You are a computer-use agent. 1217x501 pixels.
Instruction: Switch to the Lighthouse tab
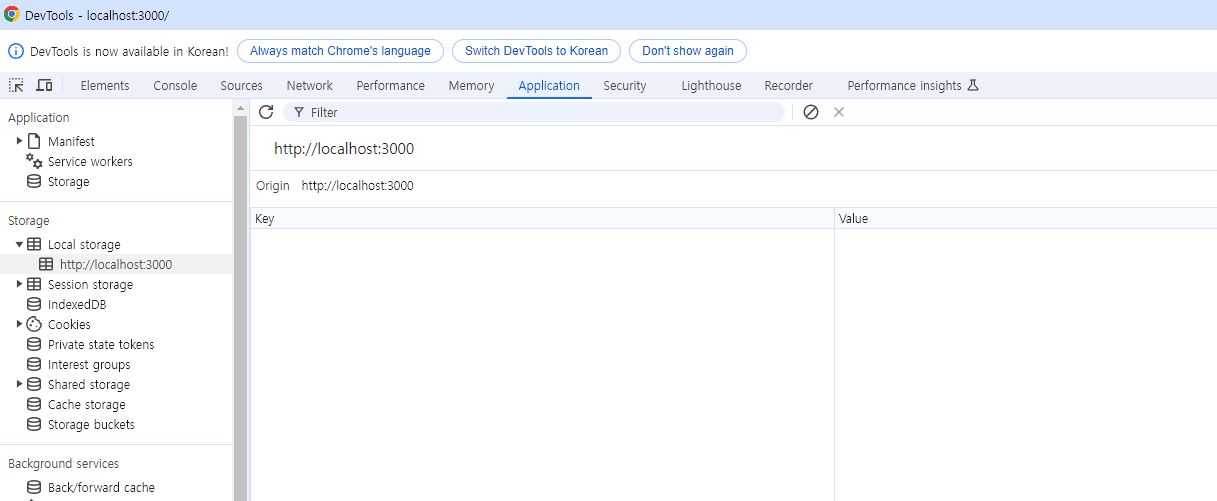[x=711, y=86]
